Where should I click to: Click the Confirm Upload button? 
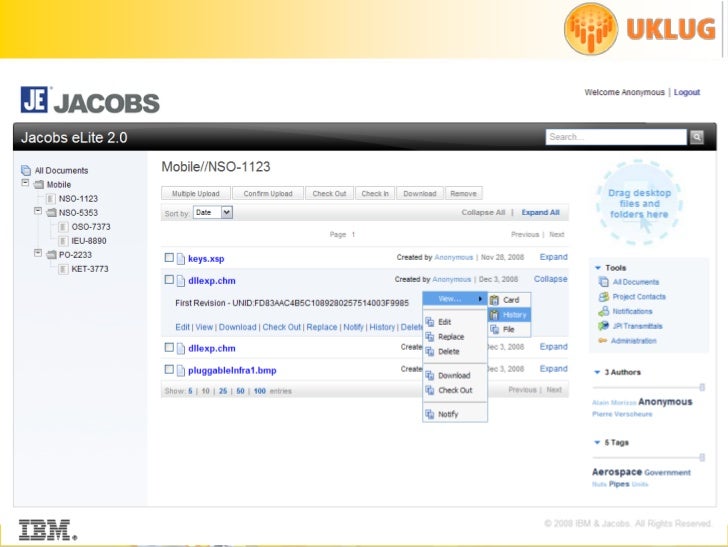pos(268,193)
